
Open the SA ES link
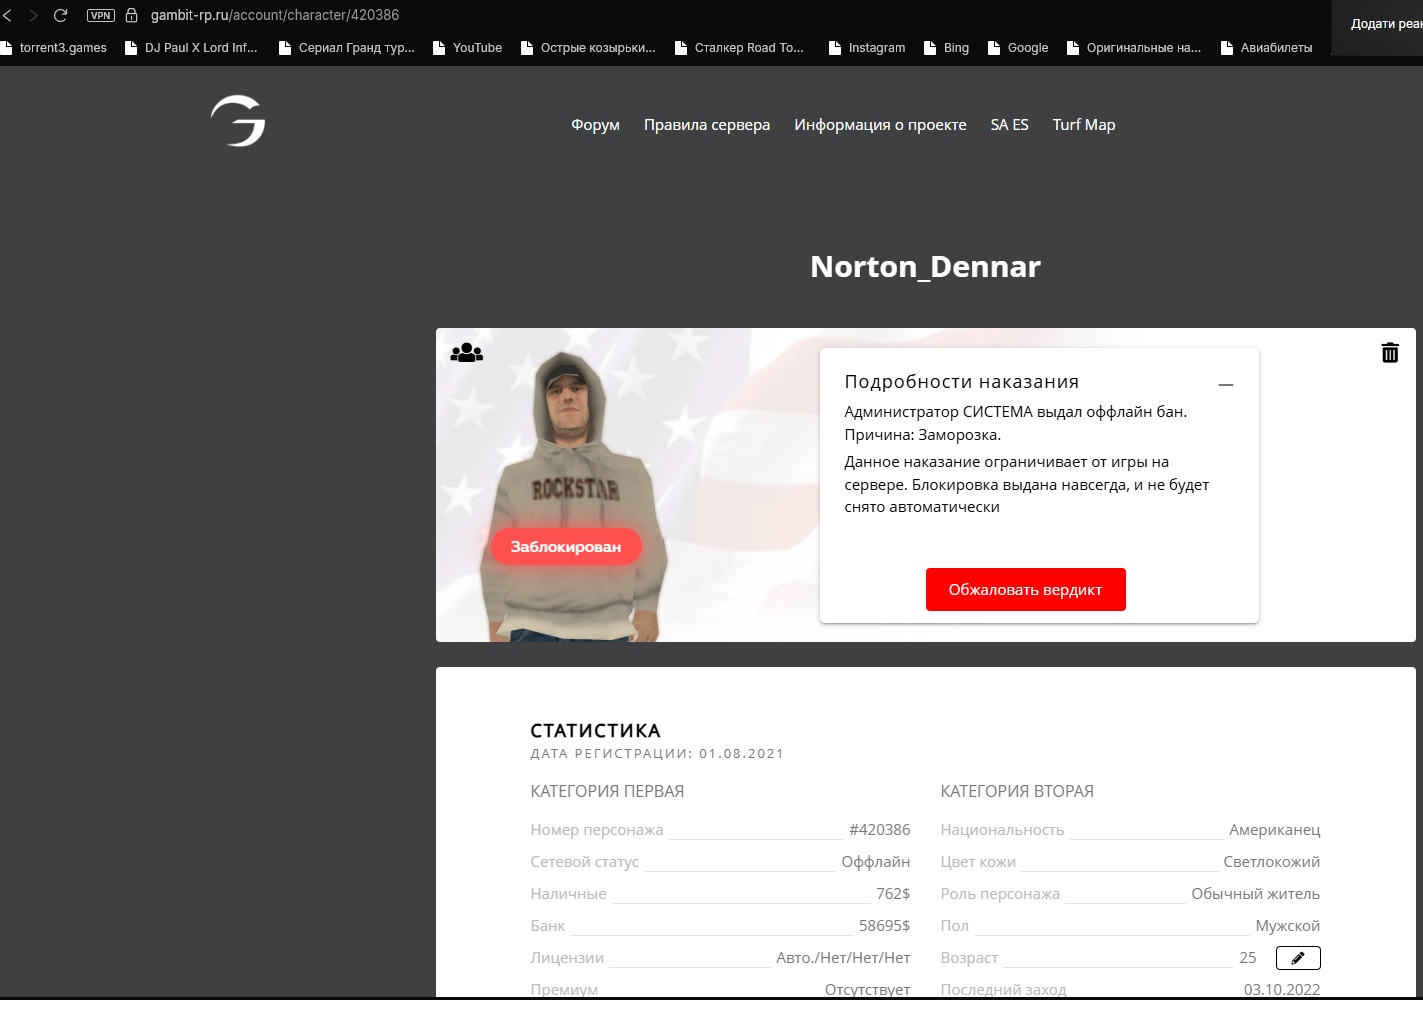coord(1009,125)
